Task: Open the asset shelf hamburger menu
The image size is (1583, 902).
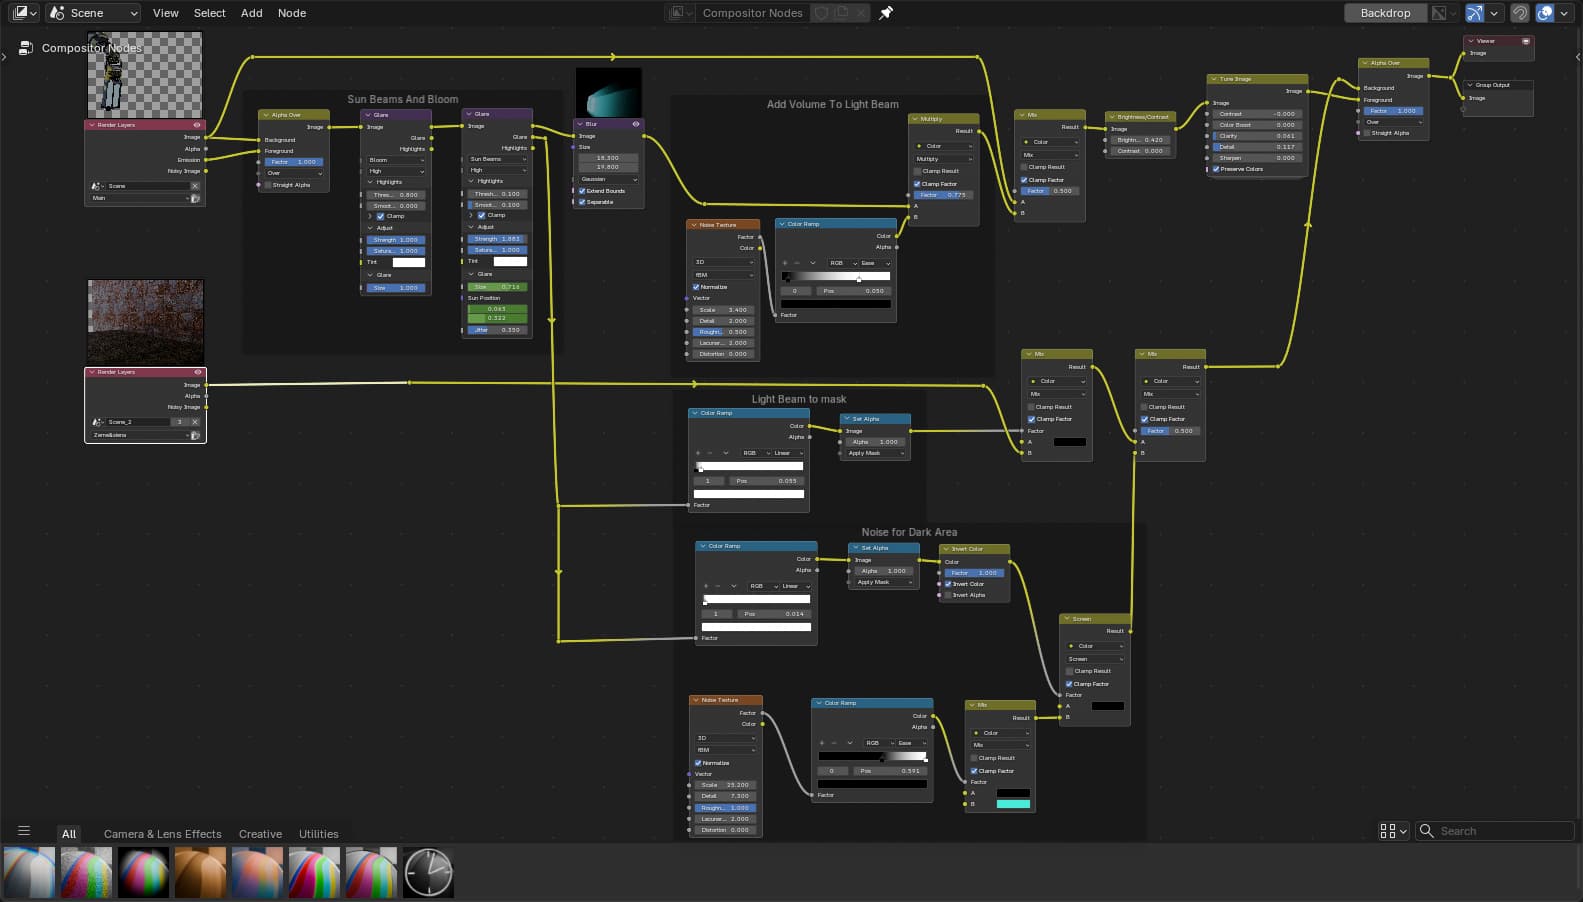Action: coord(24,831)
